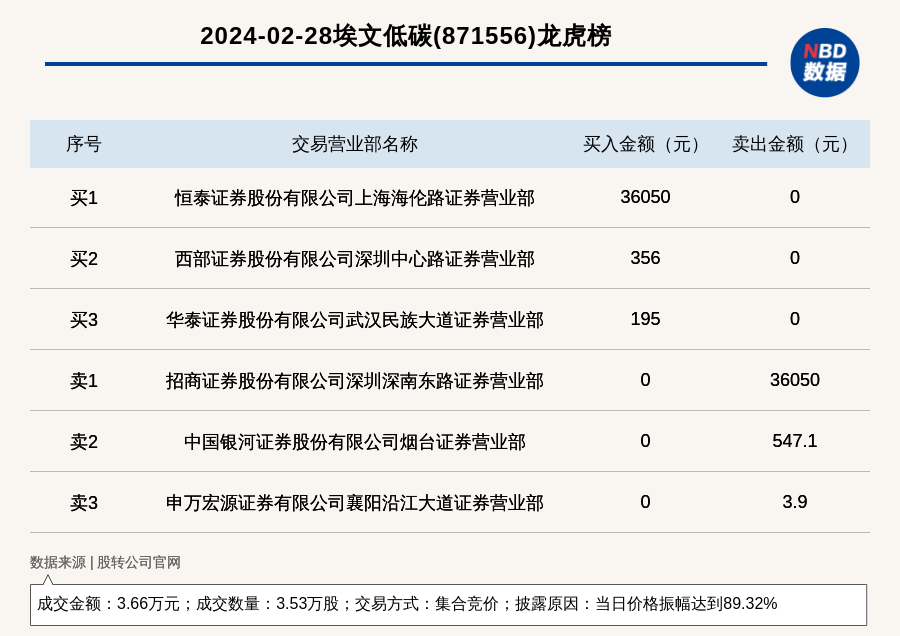Screen dimensions: 900x636
Task: Click the 数据来源 | 股转公司官网 source note
Action: tap(105, 562)
